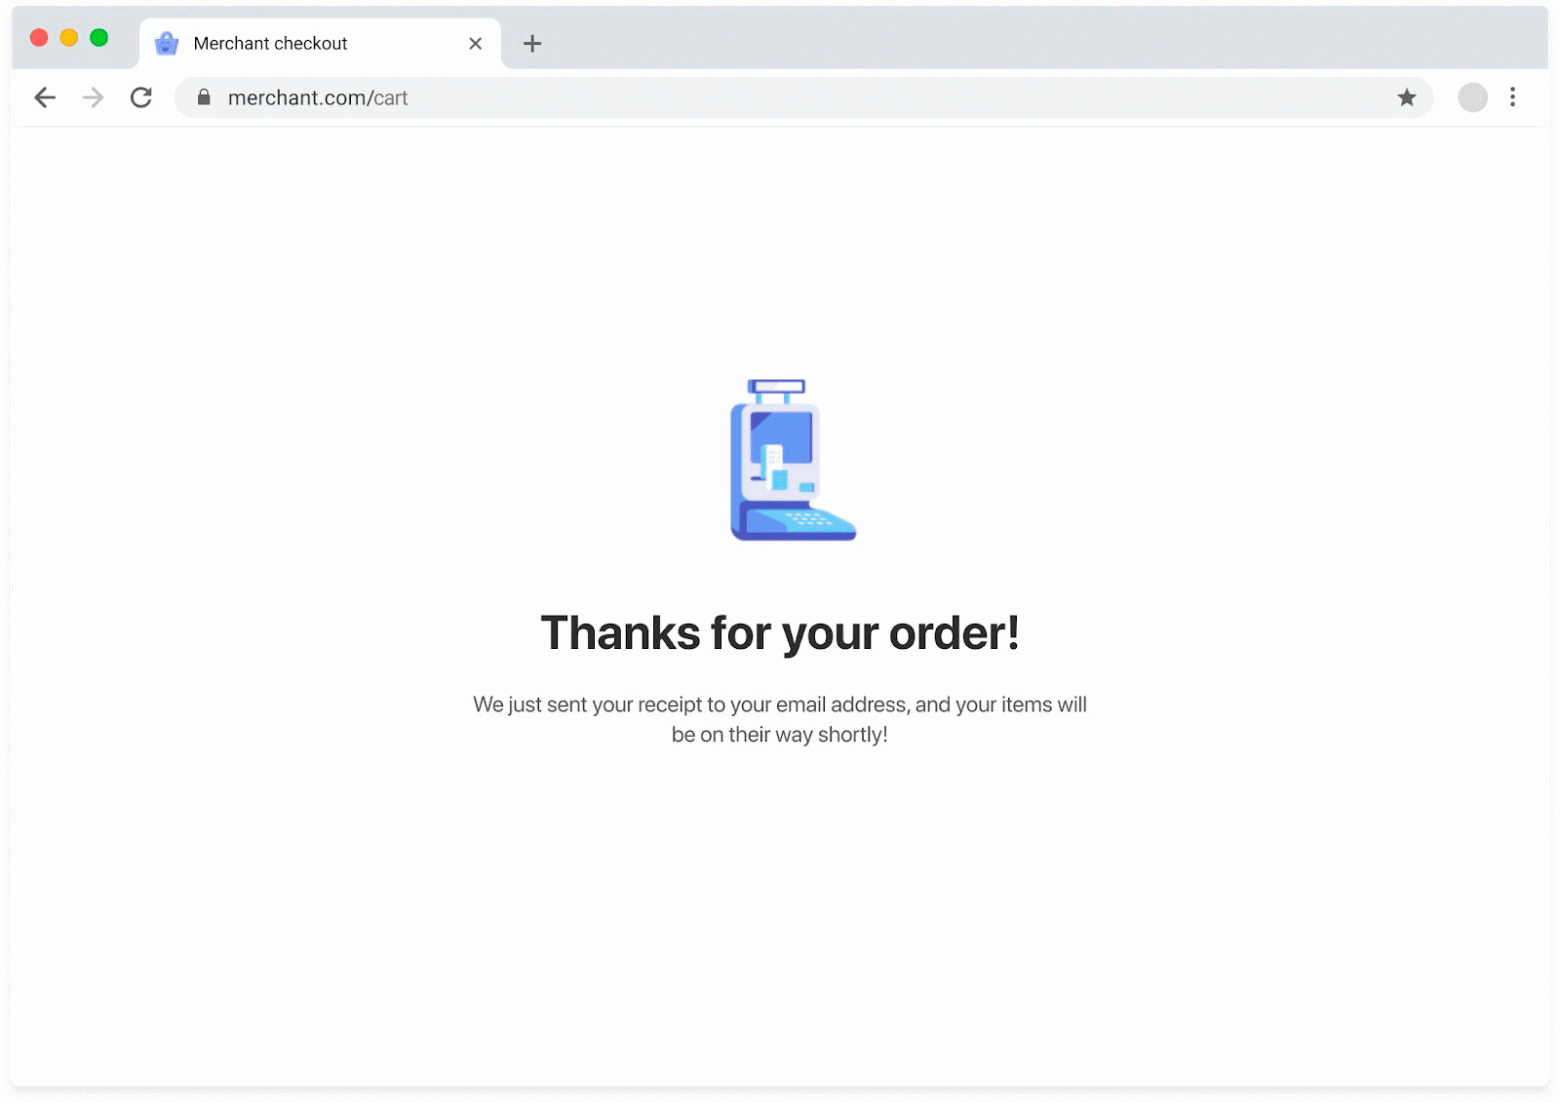1560x1103 pixels.
Task: Click the receipt confirmation message text
Action: point(780,719)
